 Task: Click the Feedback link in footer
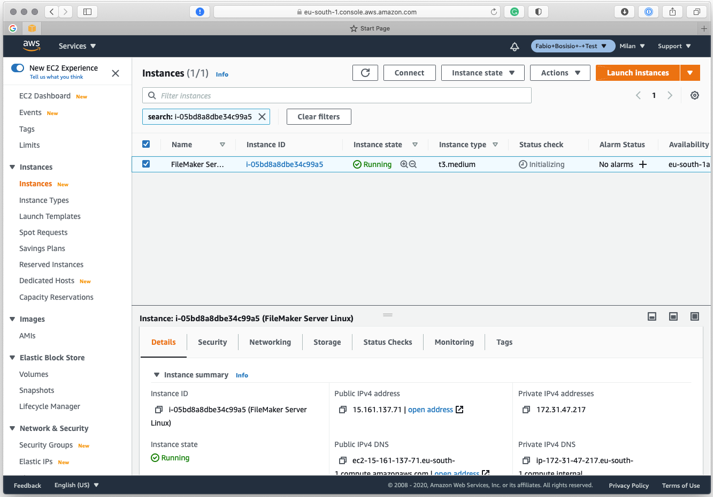[x=27, y=485]
